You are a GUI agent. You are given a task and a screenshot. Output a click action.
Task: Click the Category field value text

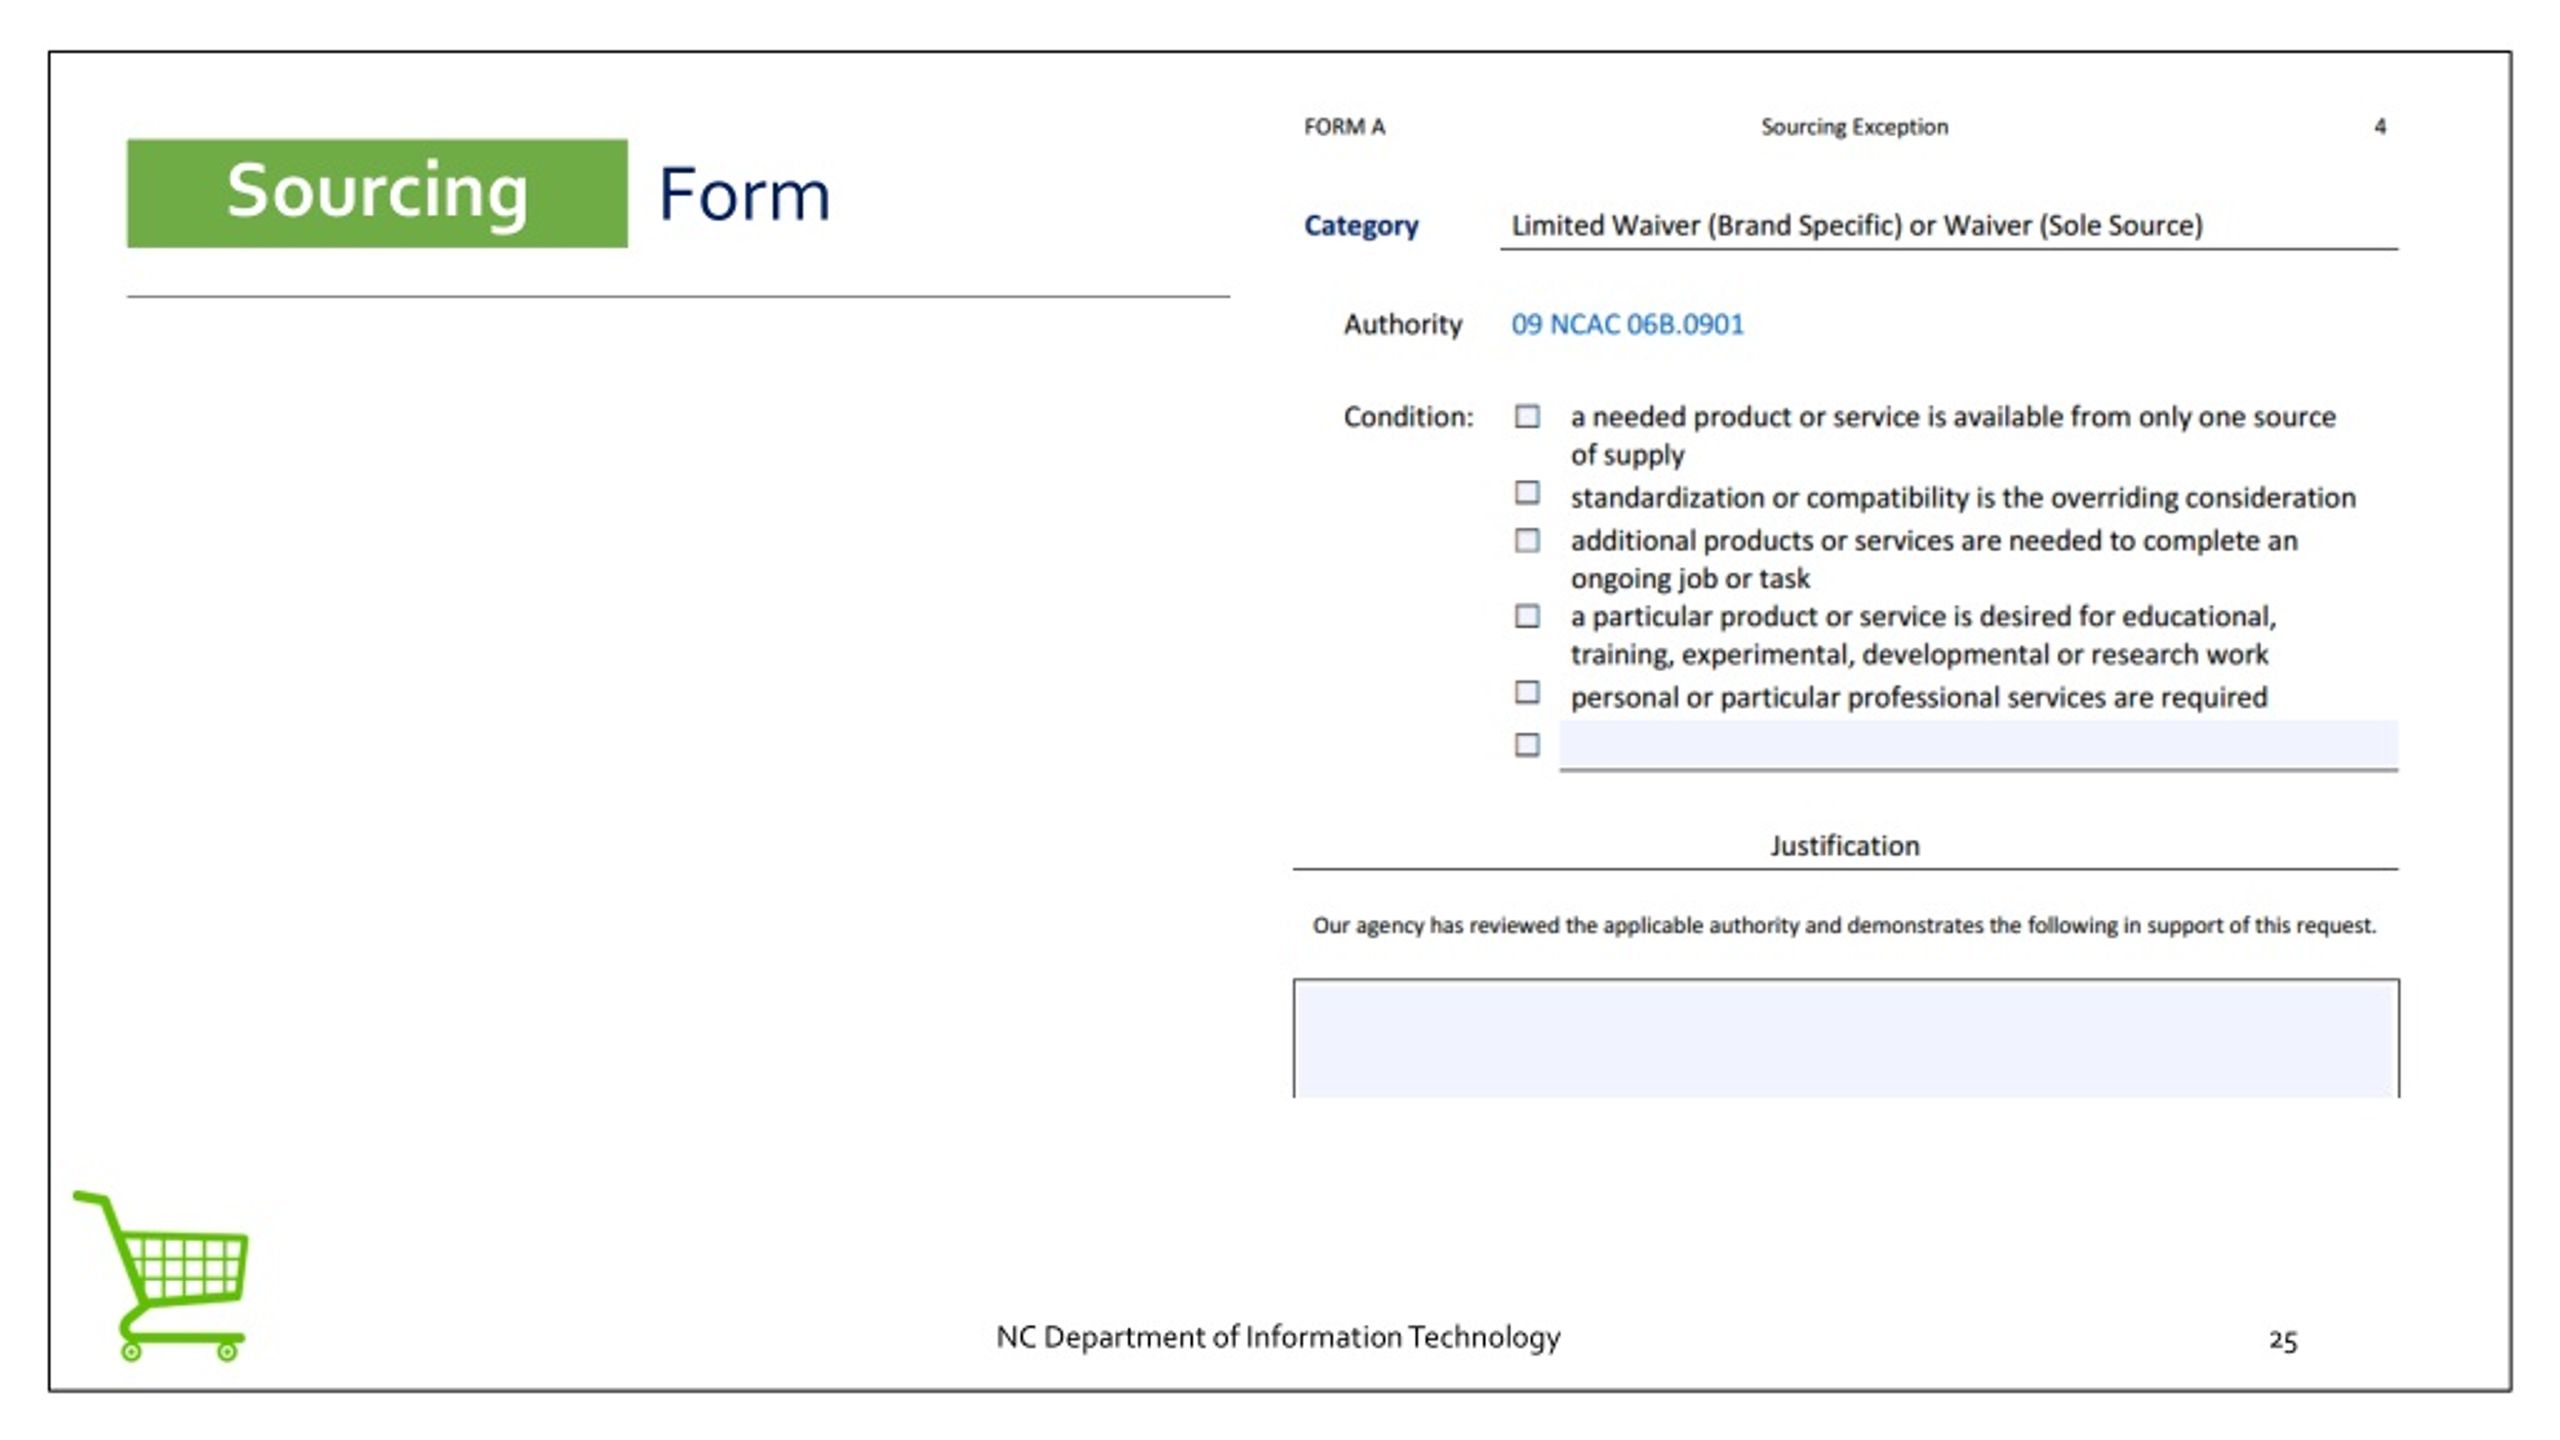(1857, 225)
